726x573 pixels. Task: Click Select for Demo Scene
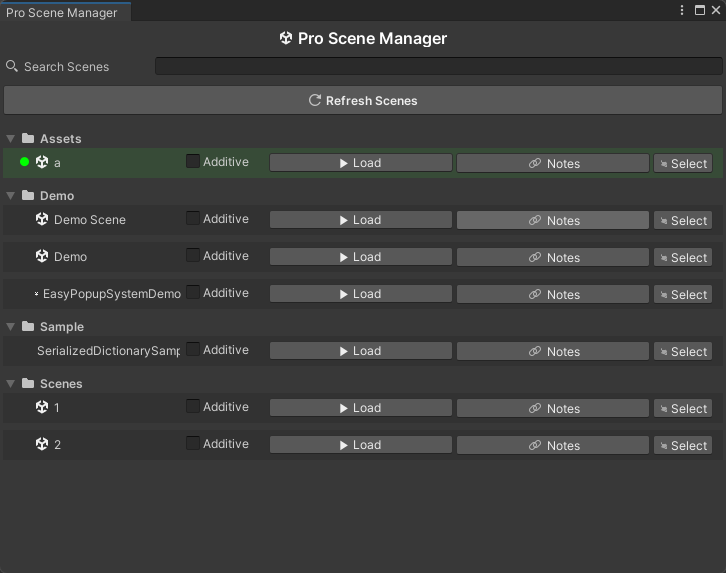683,220
